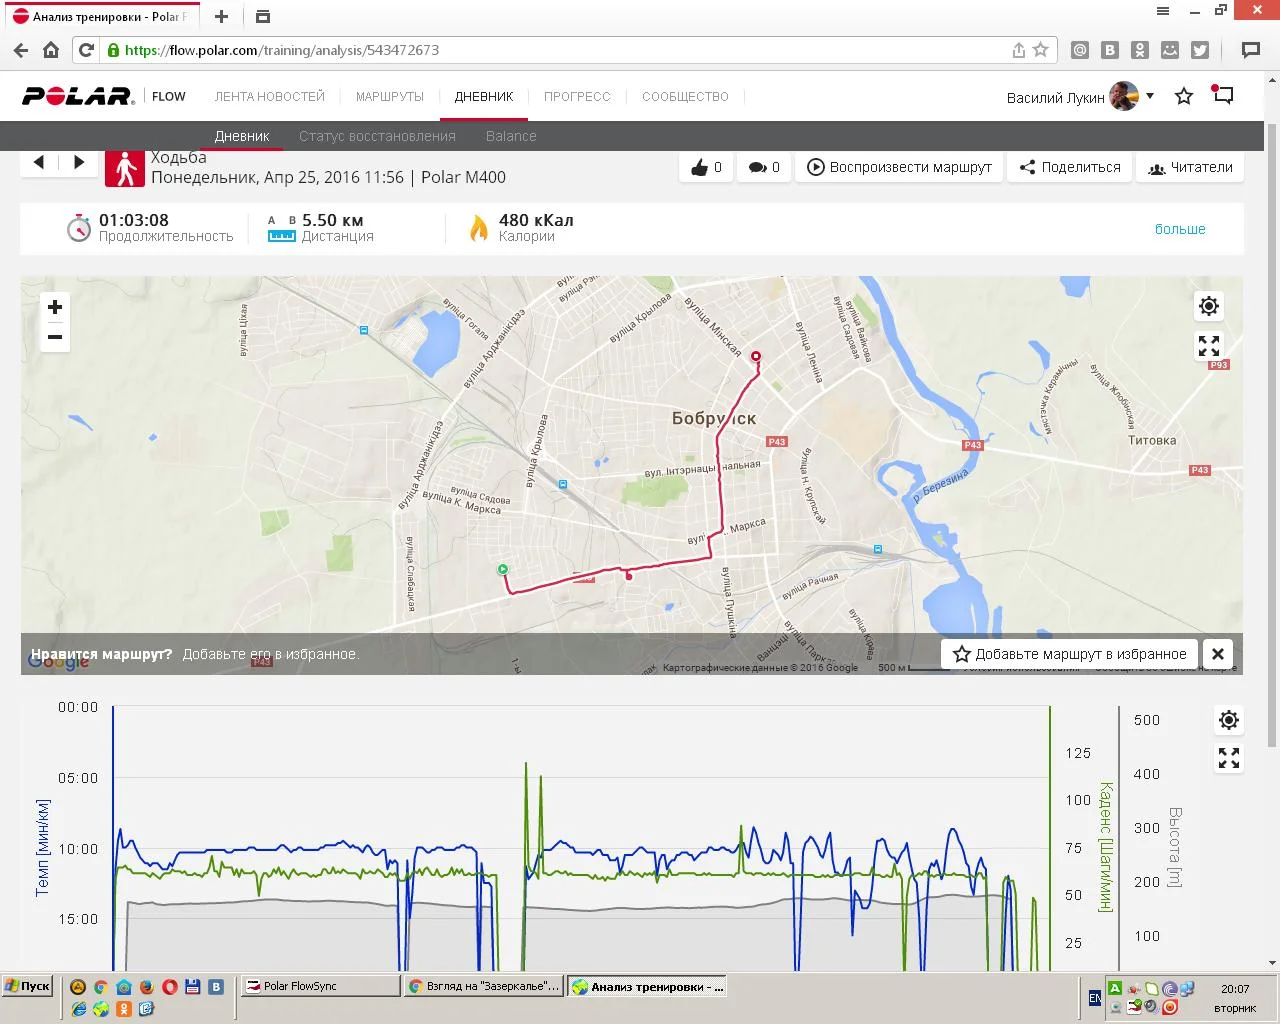Like this training with thumbs up

706,167
